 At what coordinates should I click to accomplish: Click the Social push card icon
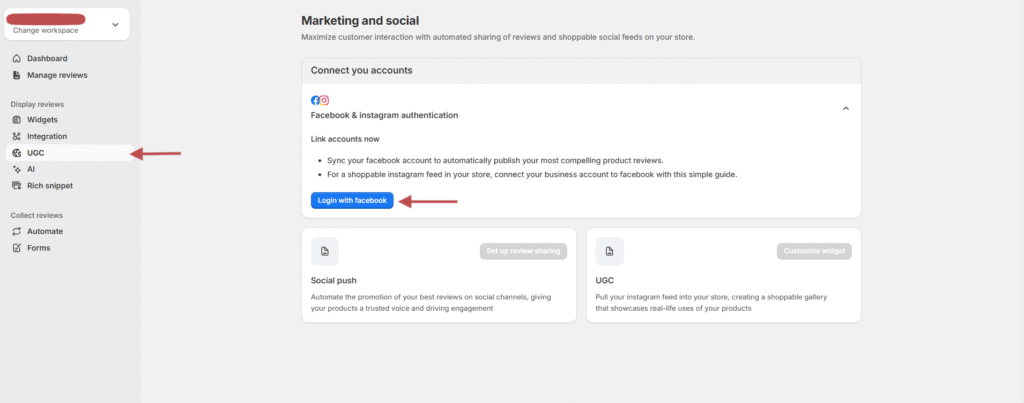[324, 251]
